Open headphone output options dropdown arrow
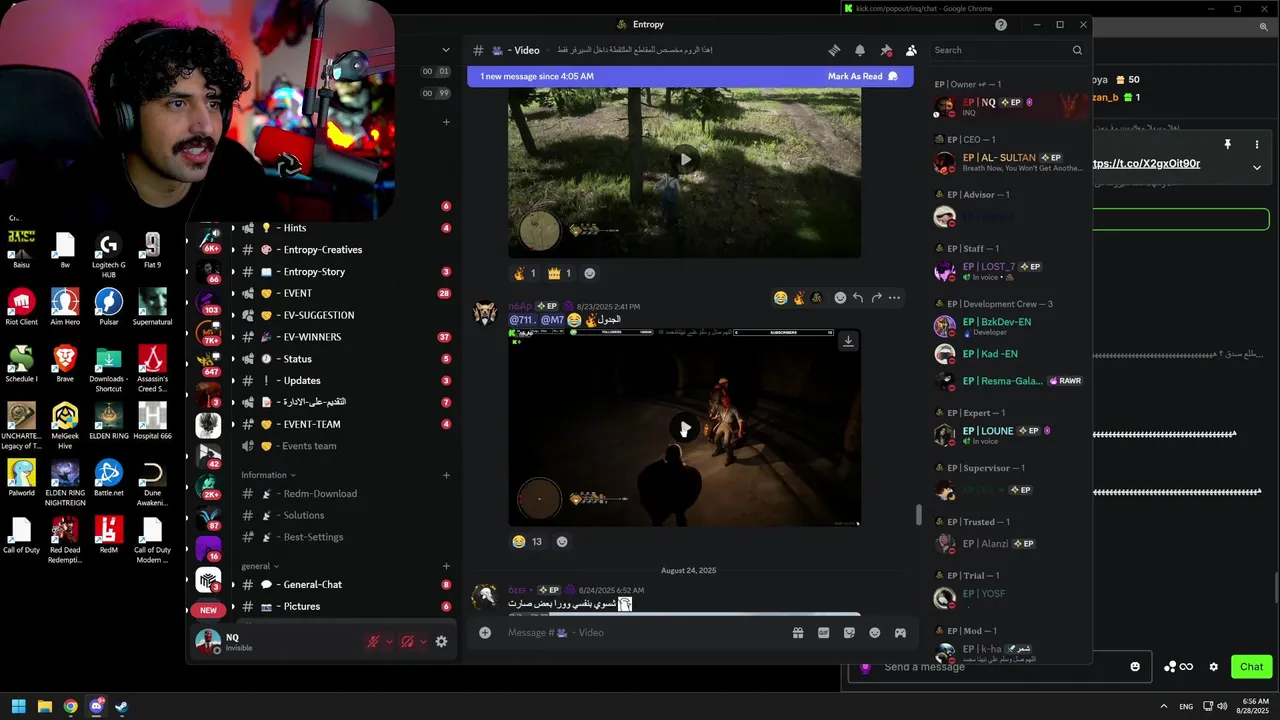 (422, 642)
